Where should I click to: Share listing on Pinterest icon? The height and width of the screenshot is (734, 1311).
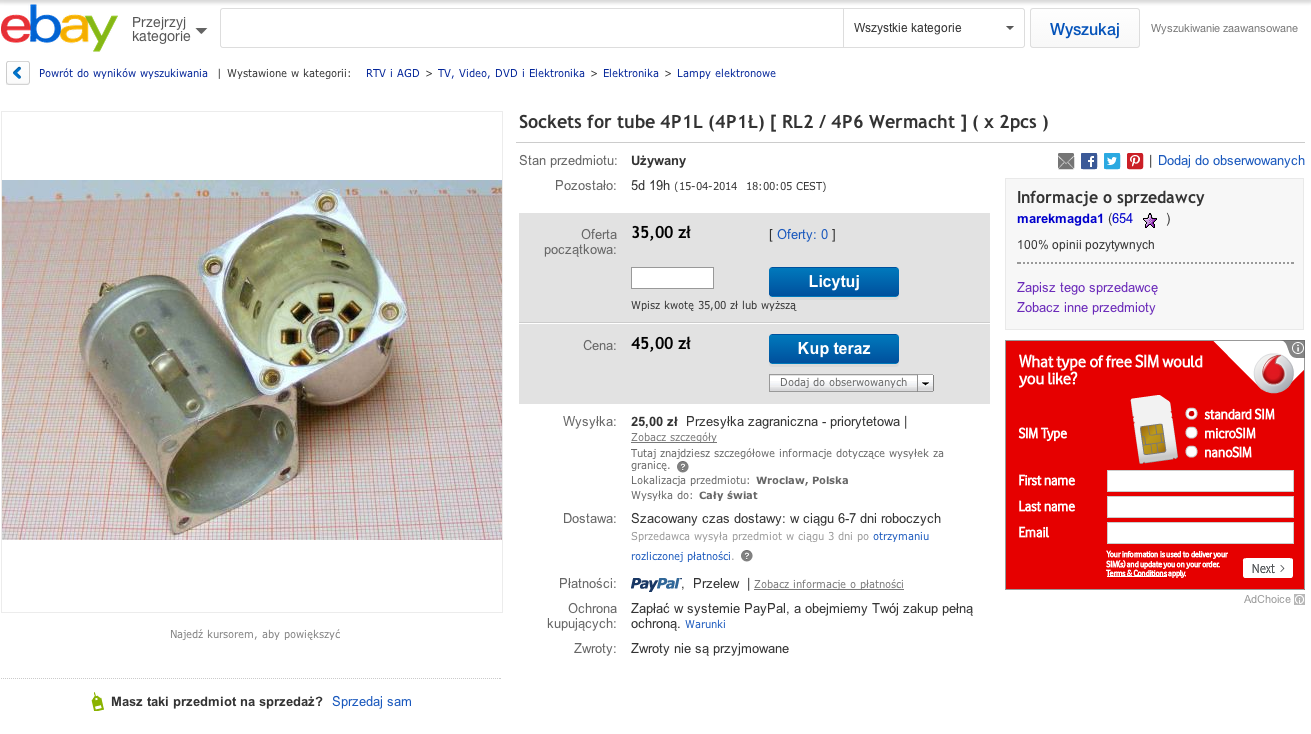tap(1135, 161)
